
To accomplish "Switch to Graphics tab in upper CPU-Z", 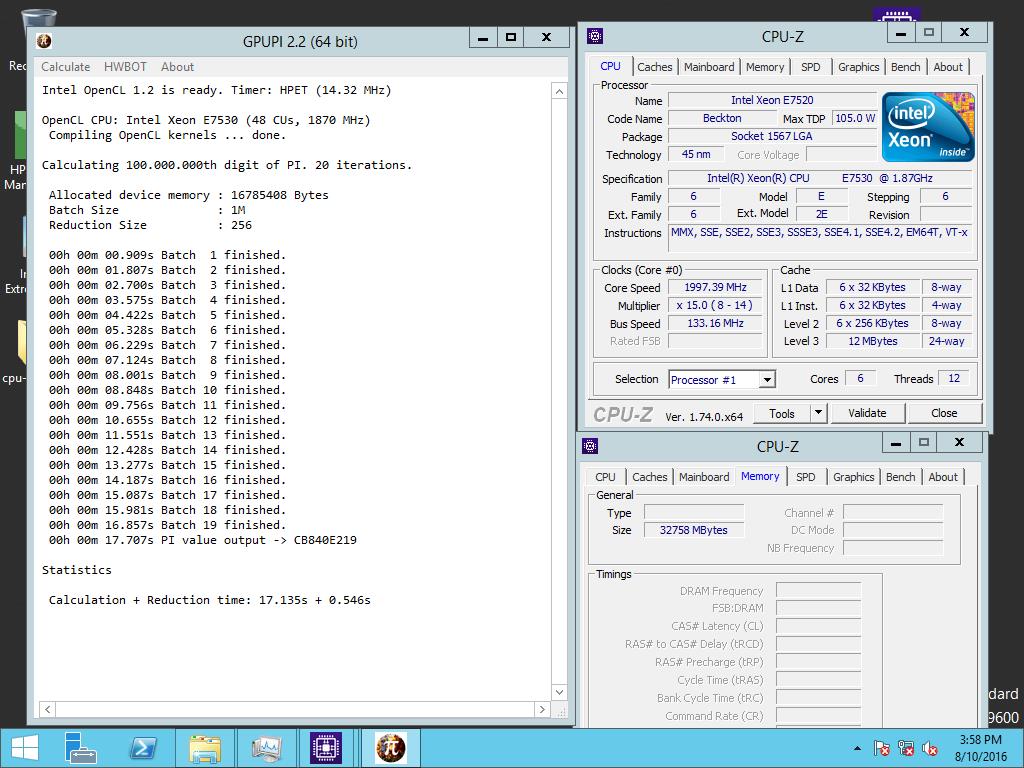I will pyautogui.click(x=858, y=67).
